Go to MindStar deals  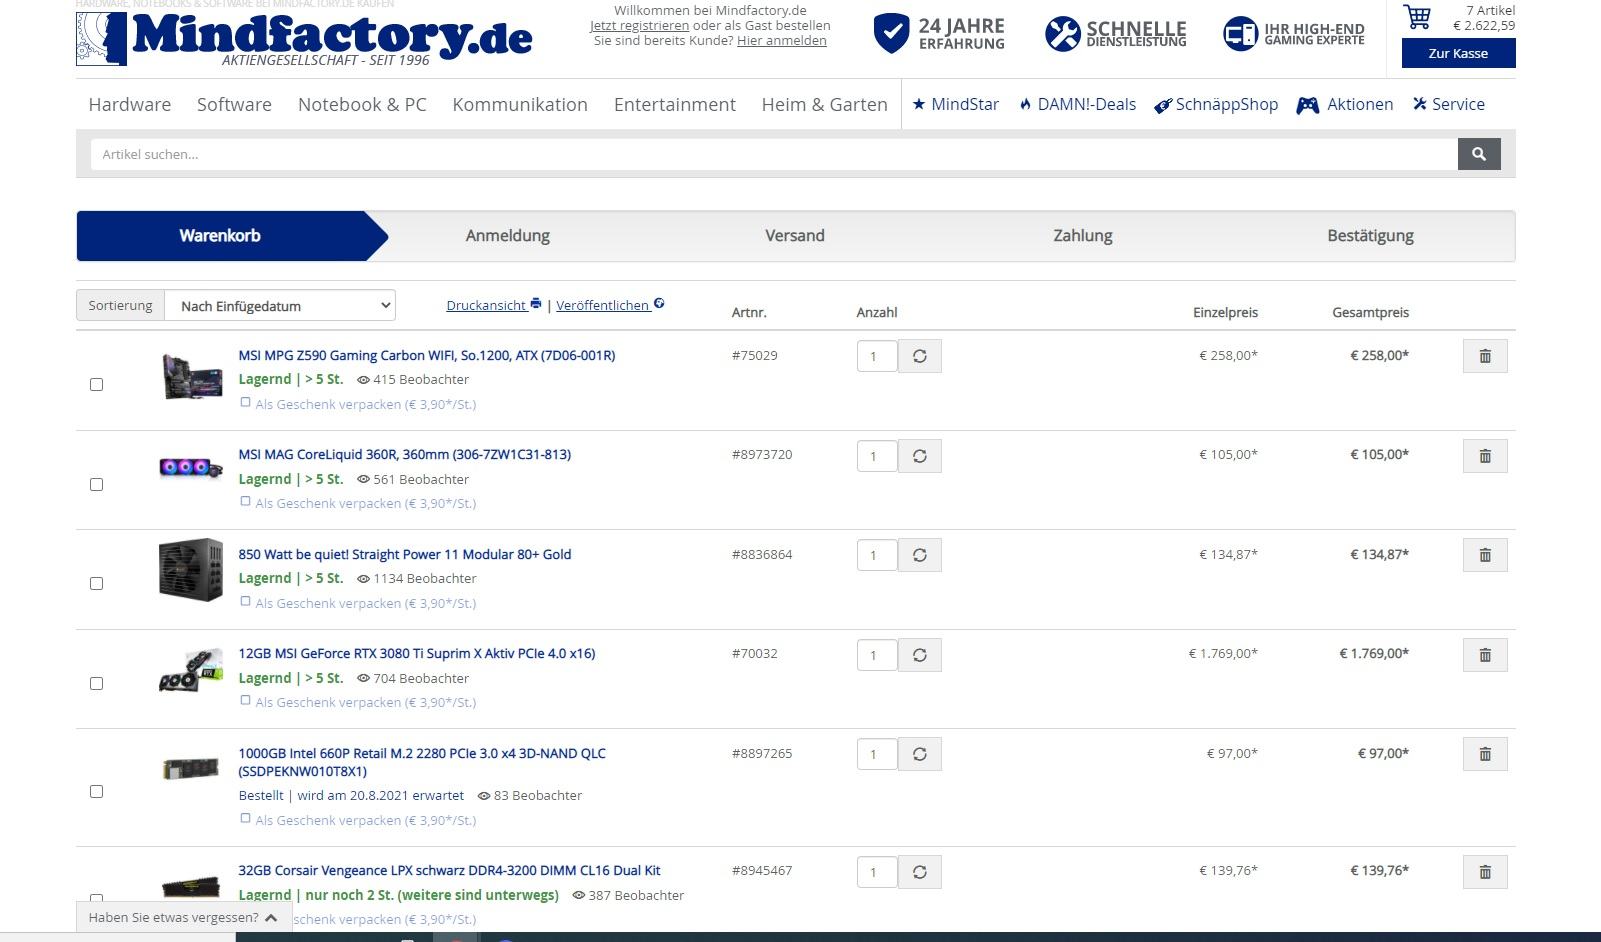coord(955,104)
